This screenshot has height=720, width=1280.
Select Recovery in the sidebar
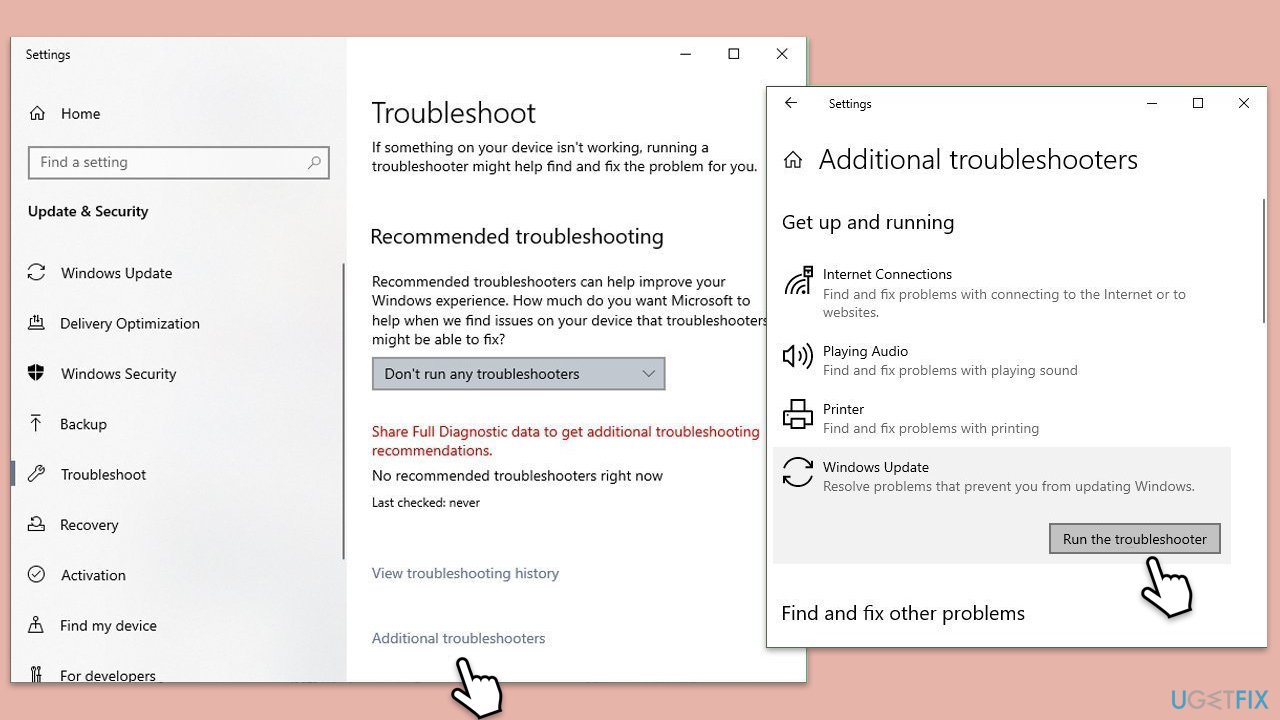pyautogui.click(x=89, y=524)
